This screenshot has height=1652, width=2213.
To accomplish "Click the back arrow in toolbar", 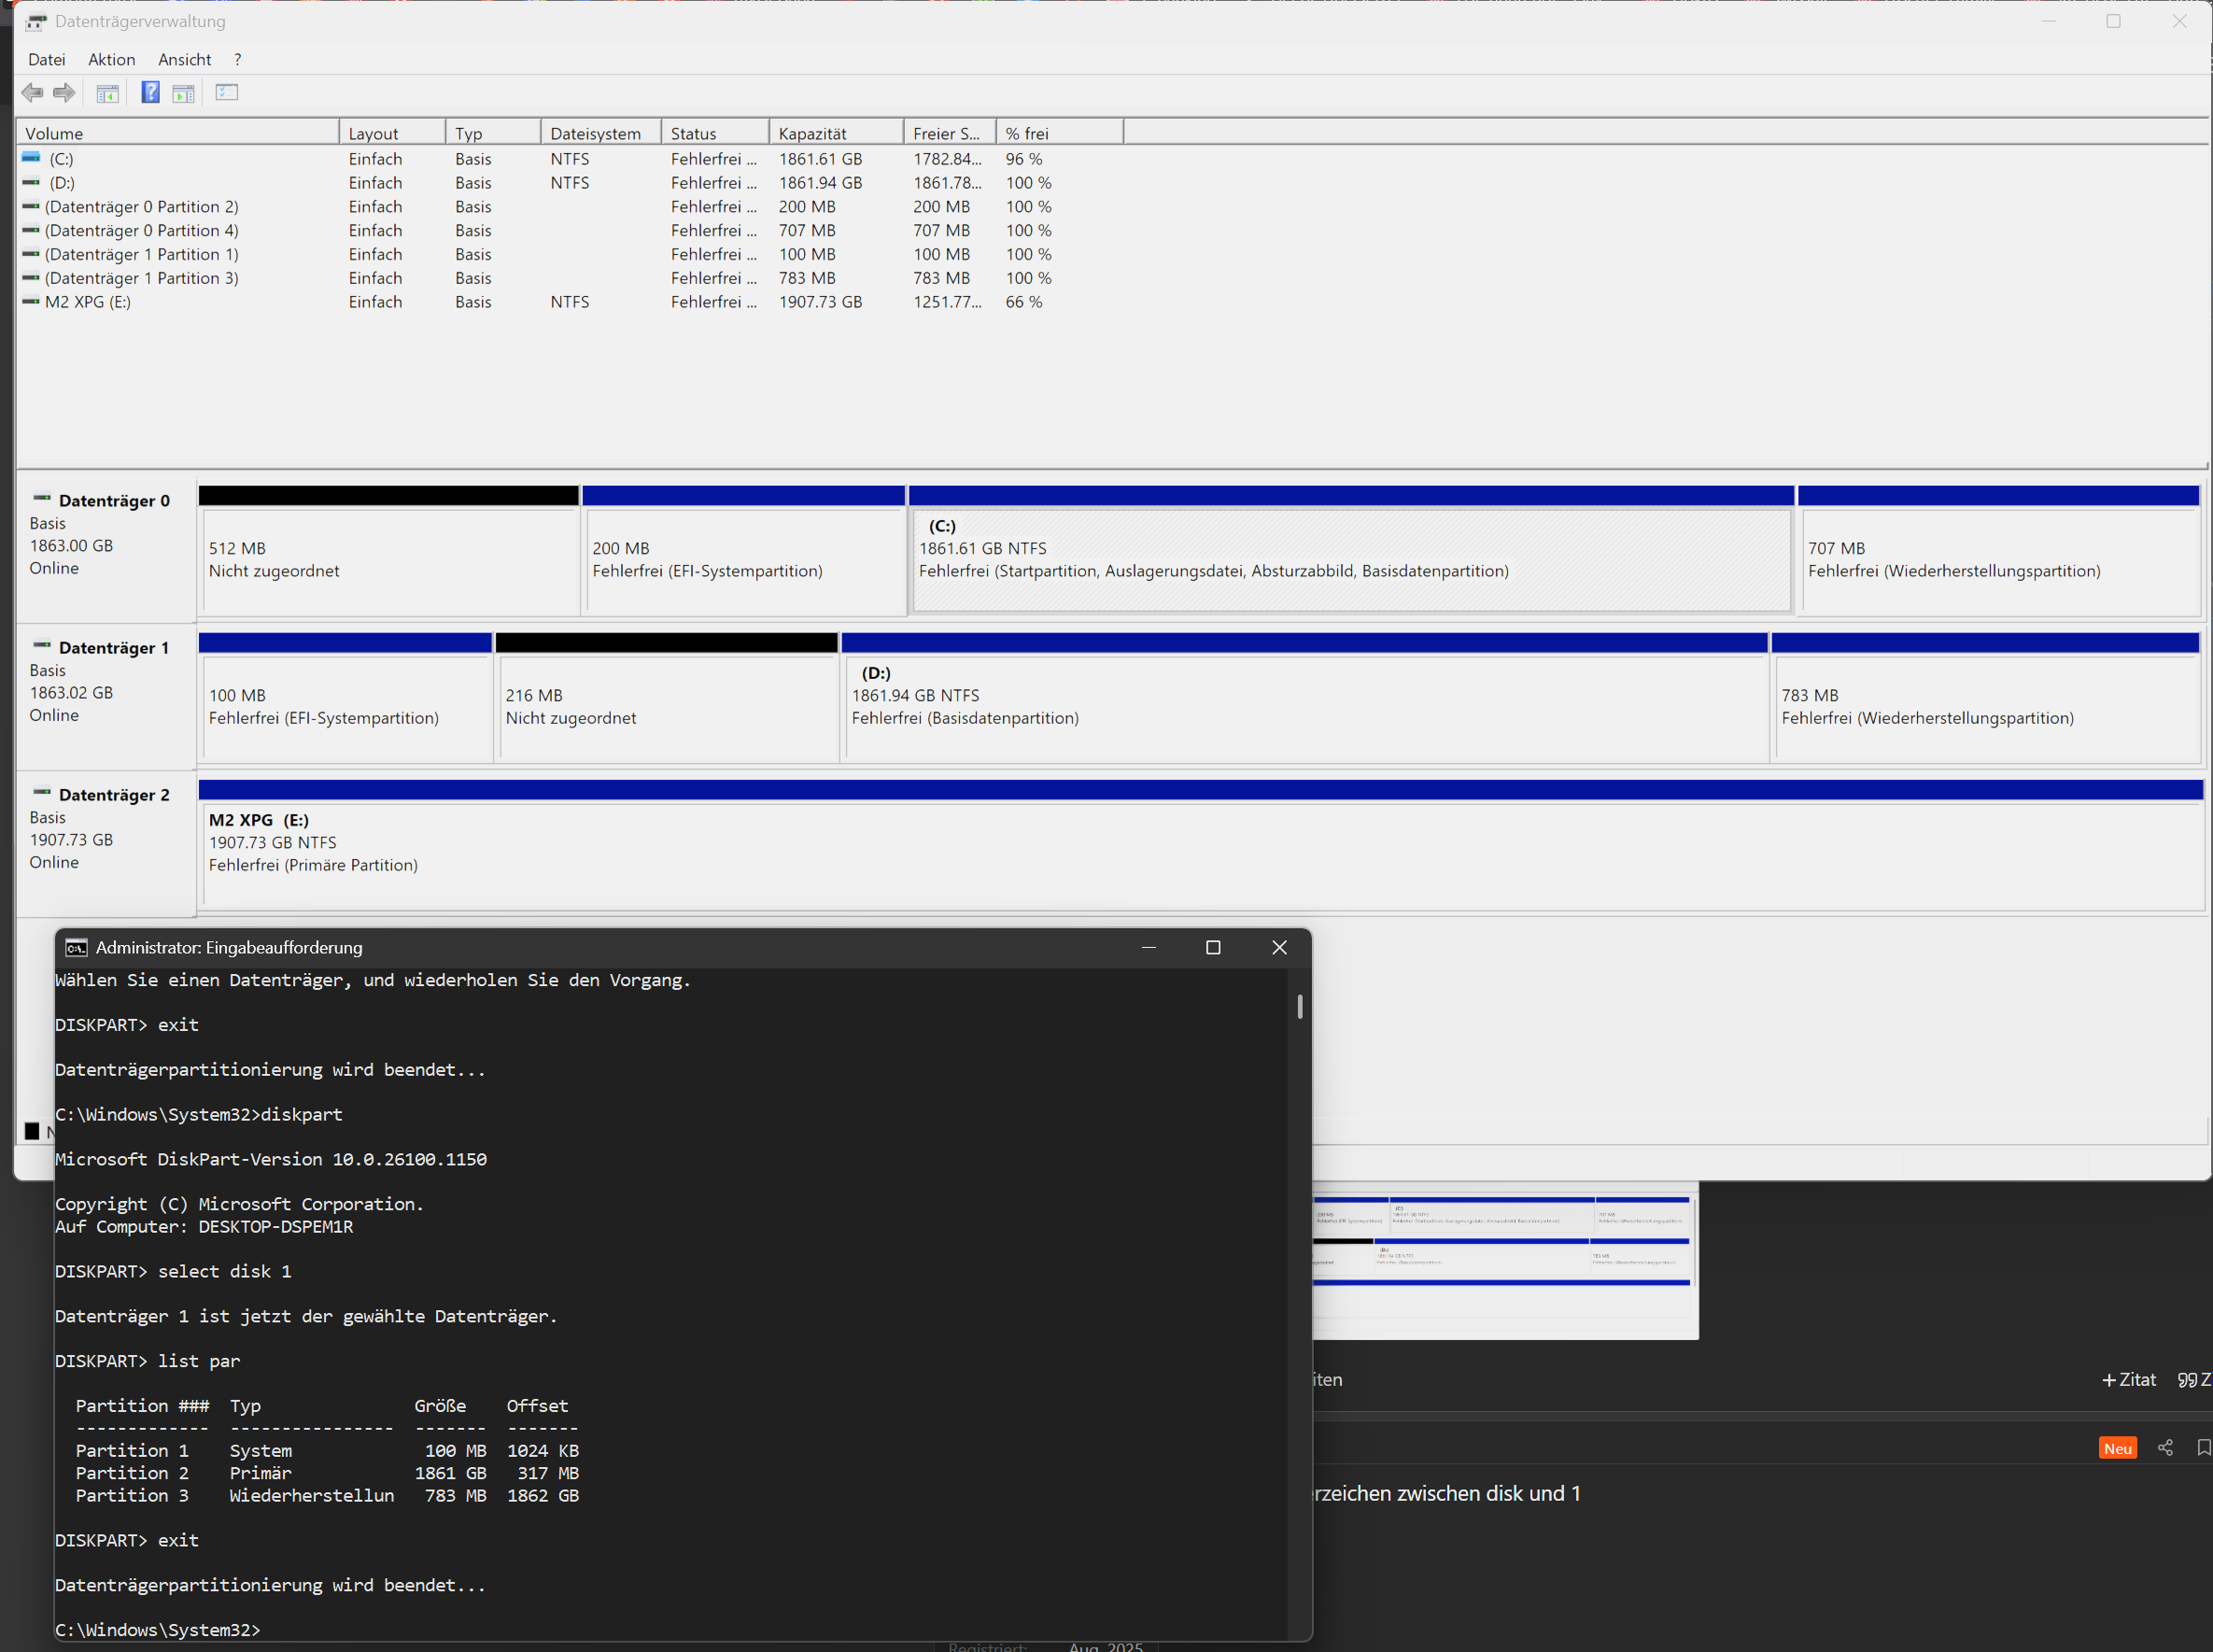I will [32, 93].
